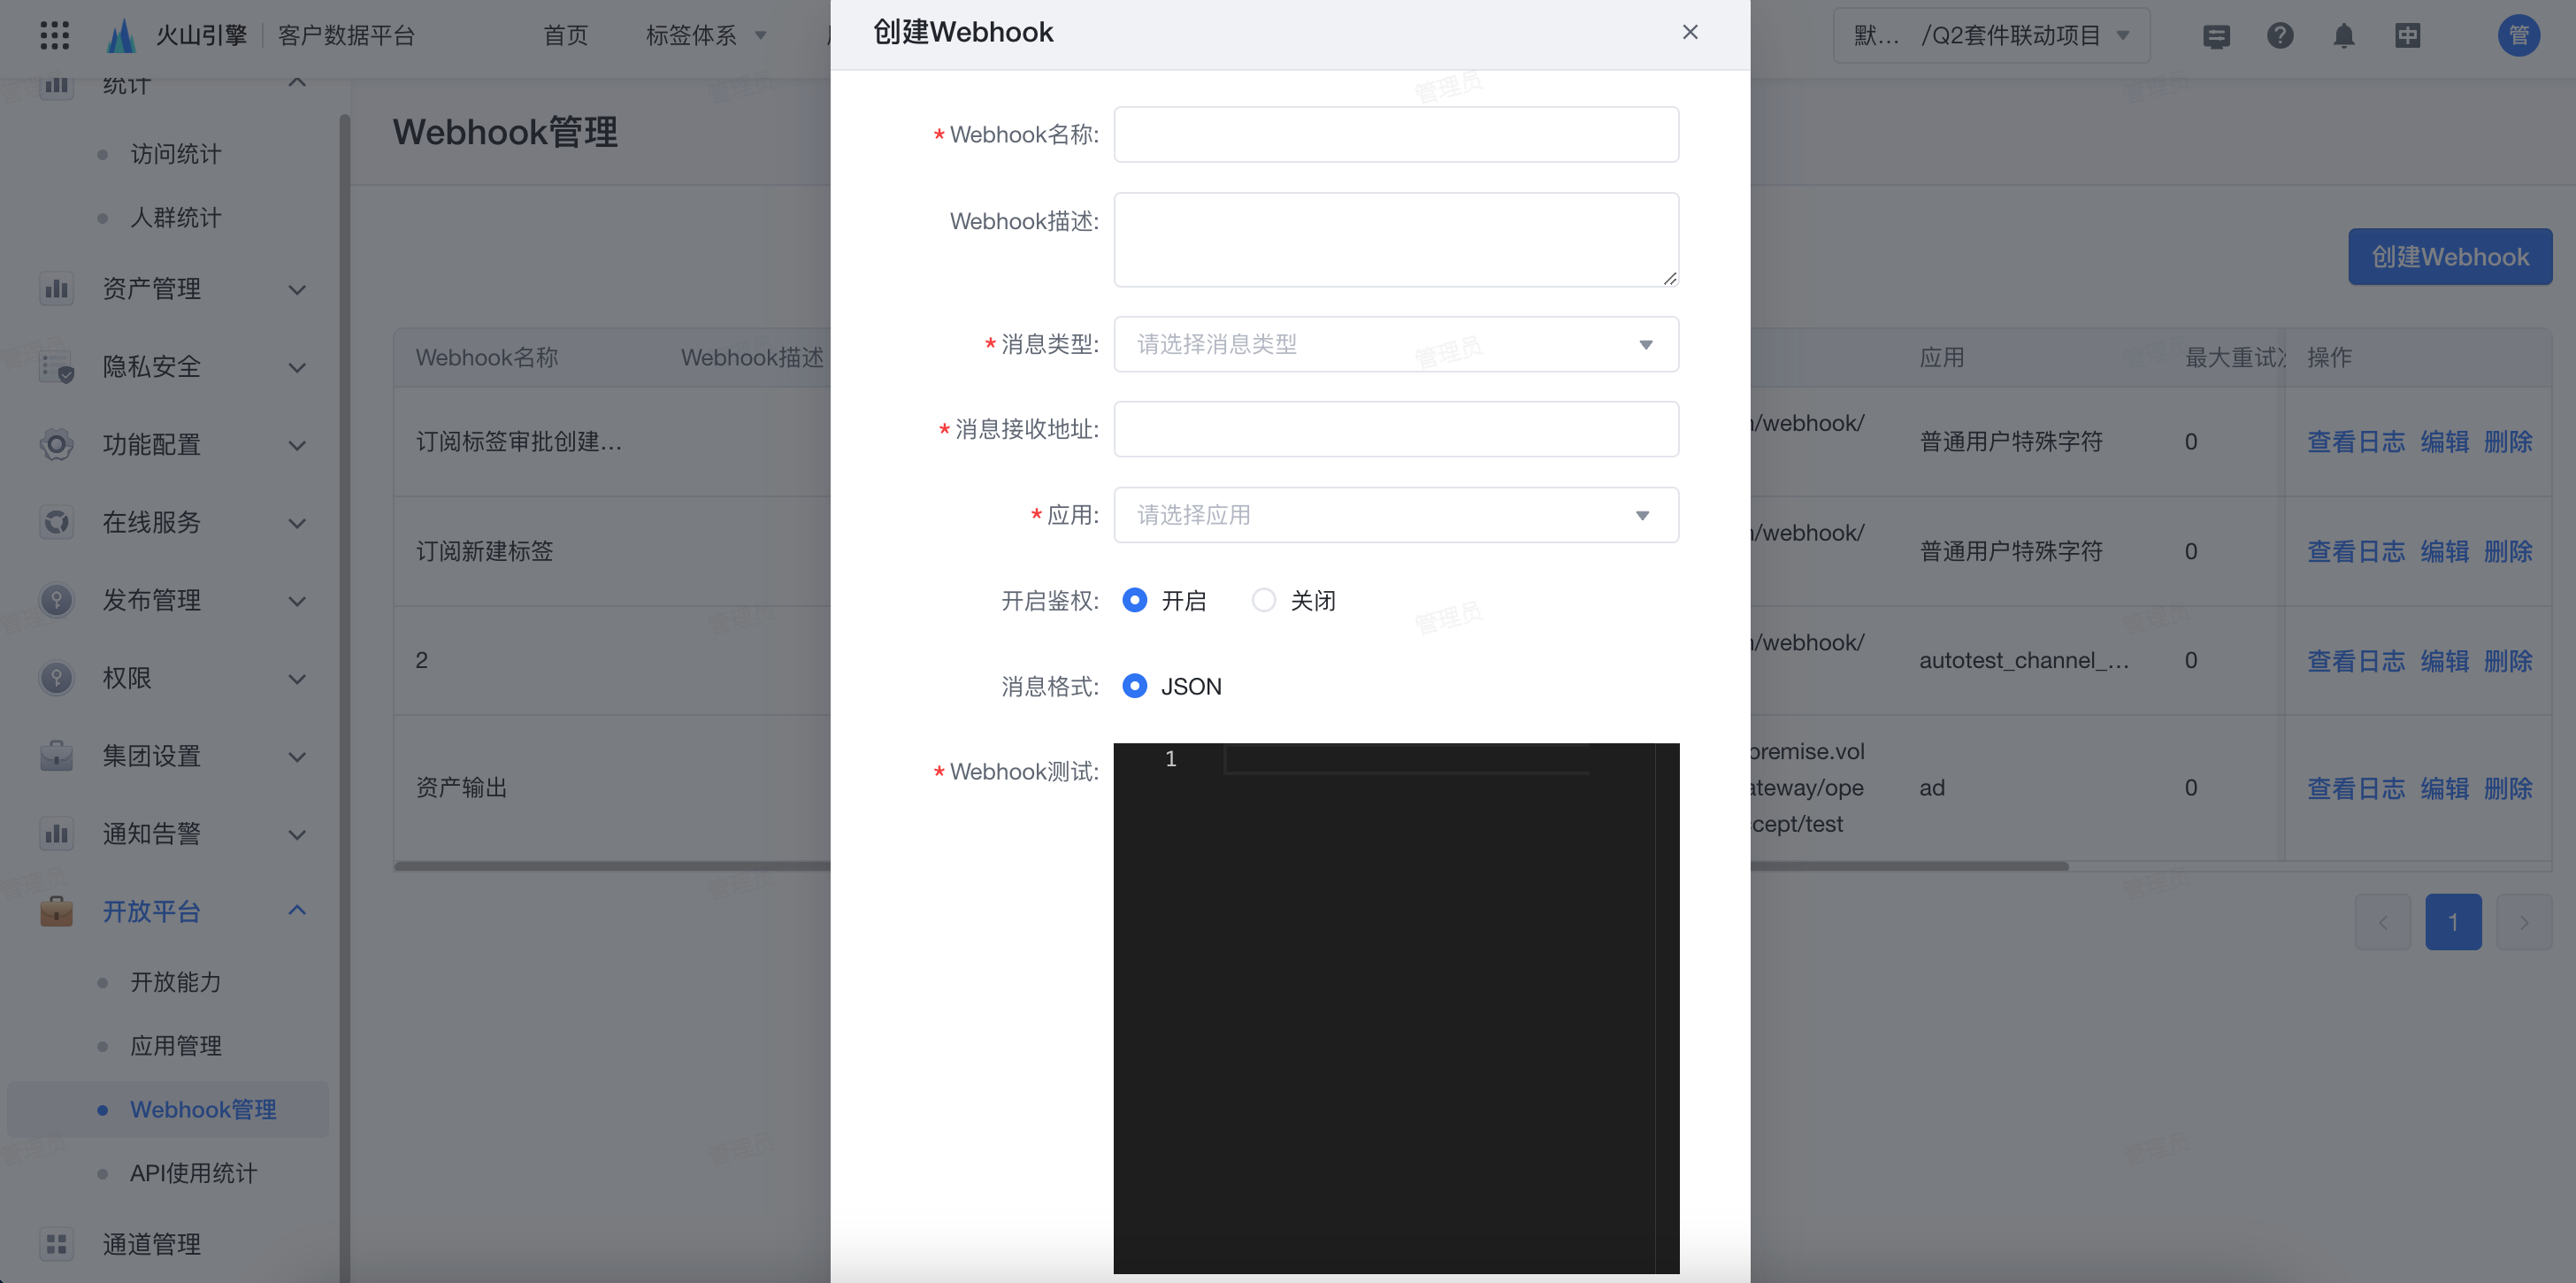Edit the autotest_channel webhook row
The height and width of the screenshot is (1283, 2576).
2444,660
